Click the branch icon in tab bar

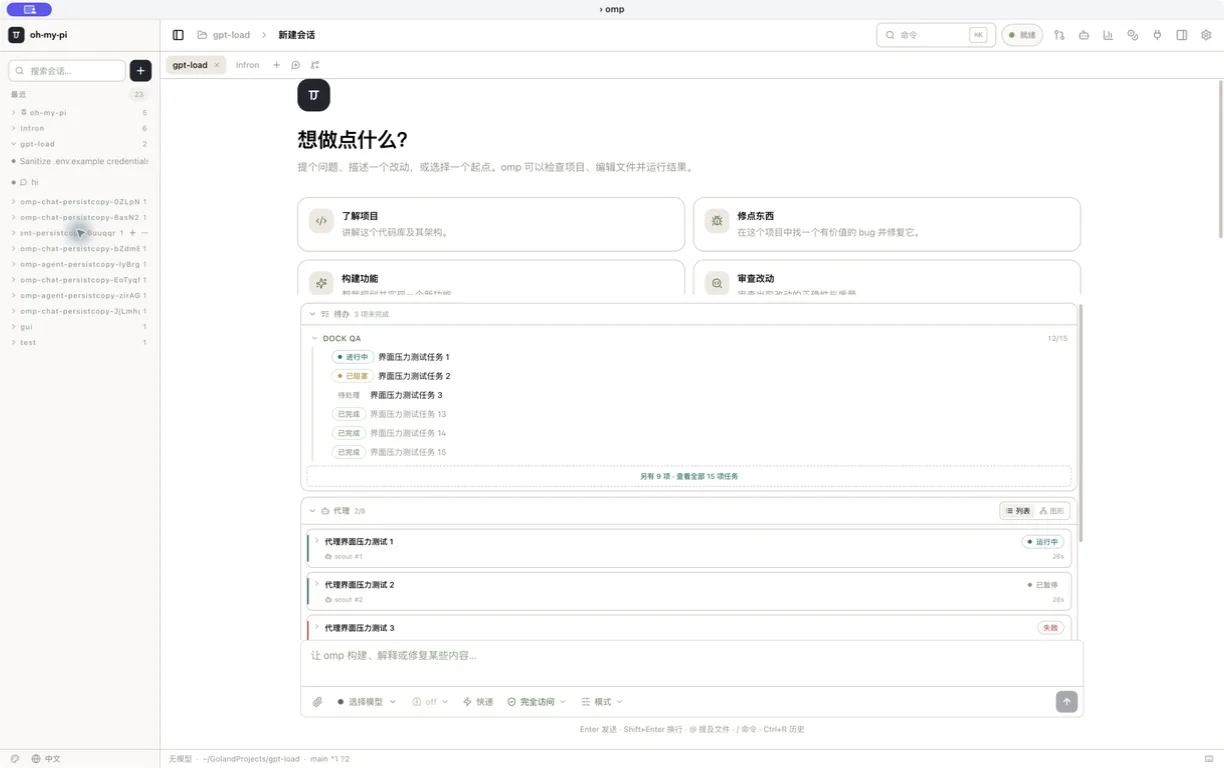315,65
